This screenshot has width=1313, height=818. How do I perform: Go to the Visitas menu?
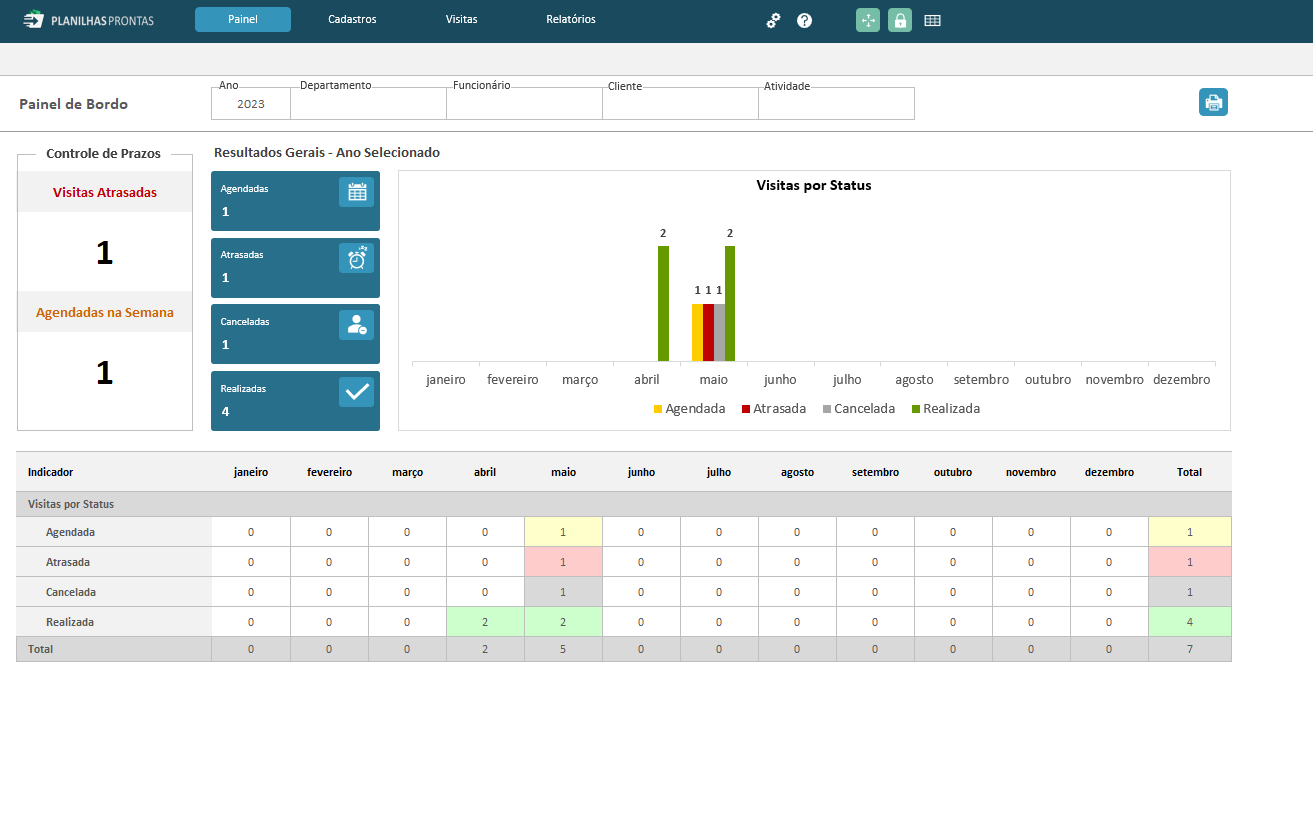(462, 20)
